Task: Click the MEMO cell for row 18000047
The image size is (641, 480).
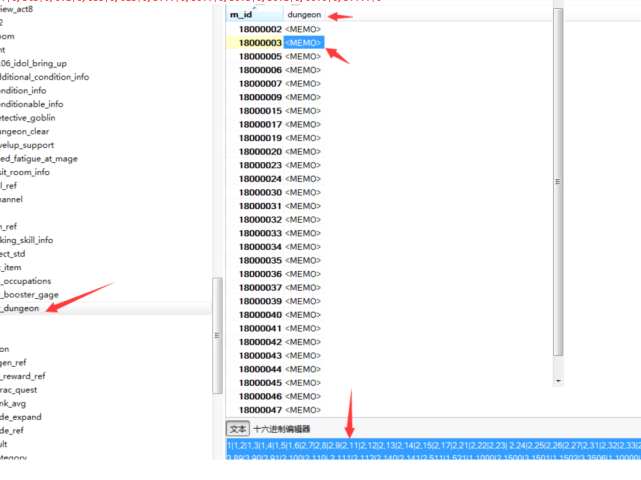Action: (x=303, y=410)
